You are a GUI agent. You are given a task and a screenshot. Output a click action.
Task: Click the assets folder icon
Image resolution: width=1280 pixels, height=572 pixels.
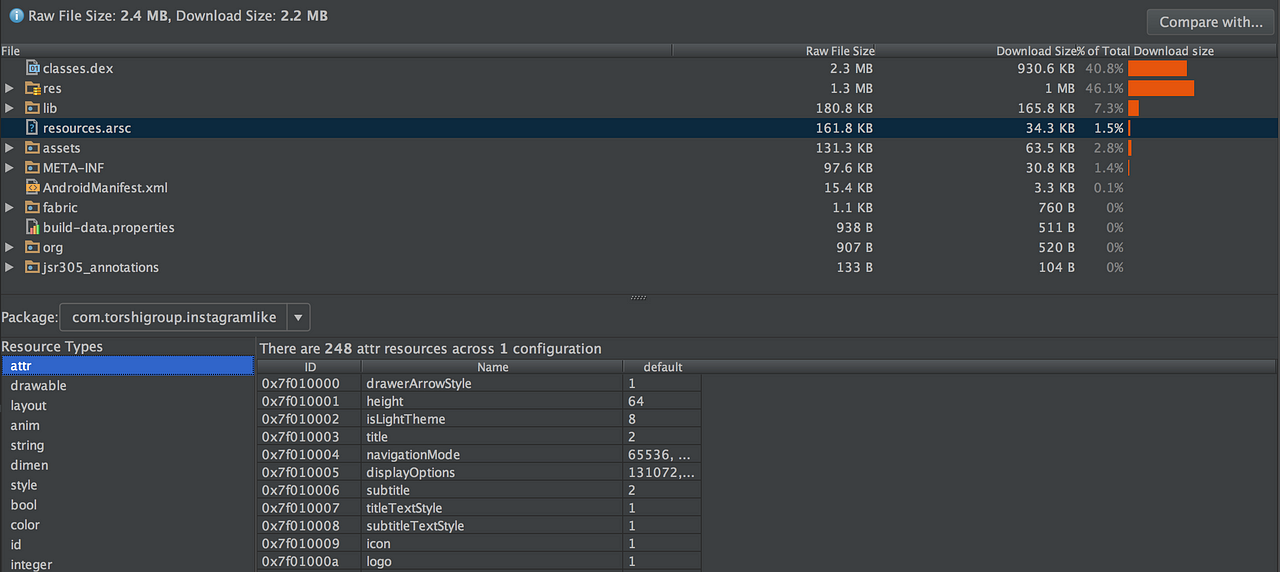(x=32, y=148)
